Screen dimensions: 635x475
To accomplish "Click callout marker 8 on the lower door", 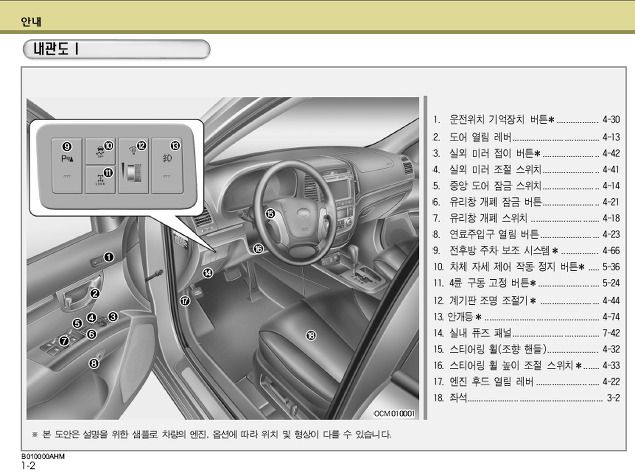I will [94, 363].
